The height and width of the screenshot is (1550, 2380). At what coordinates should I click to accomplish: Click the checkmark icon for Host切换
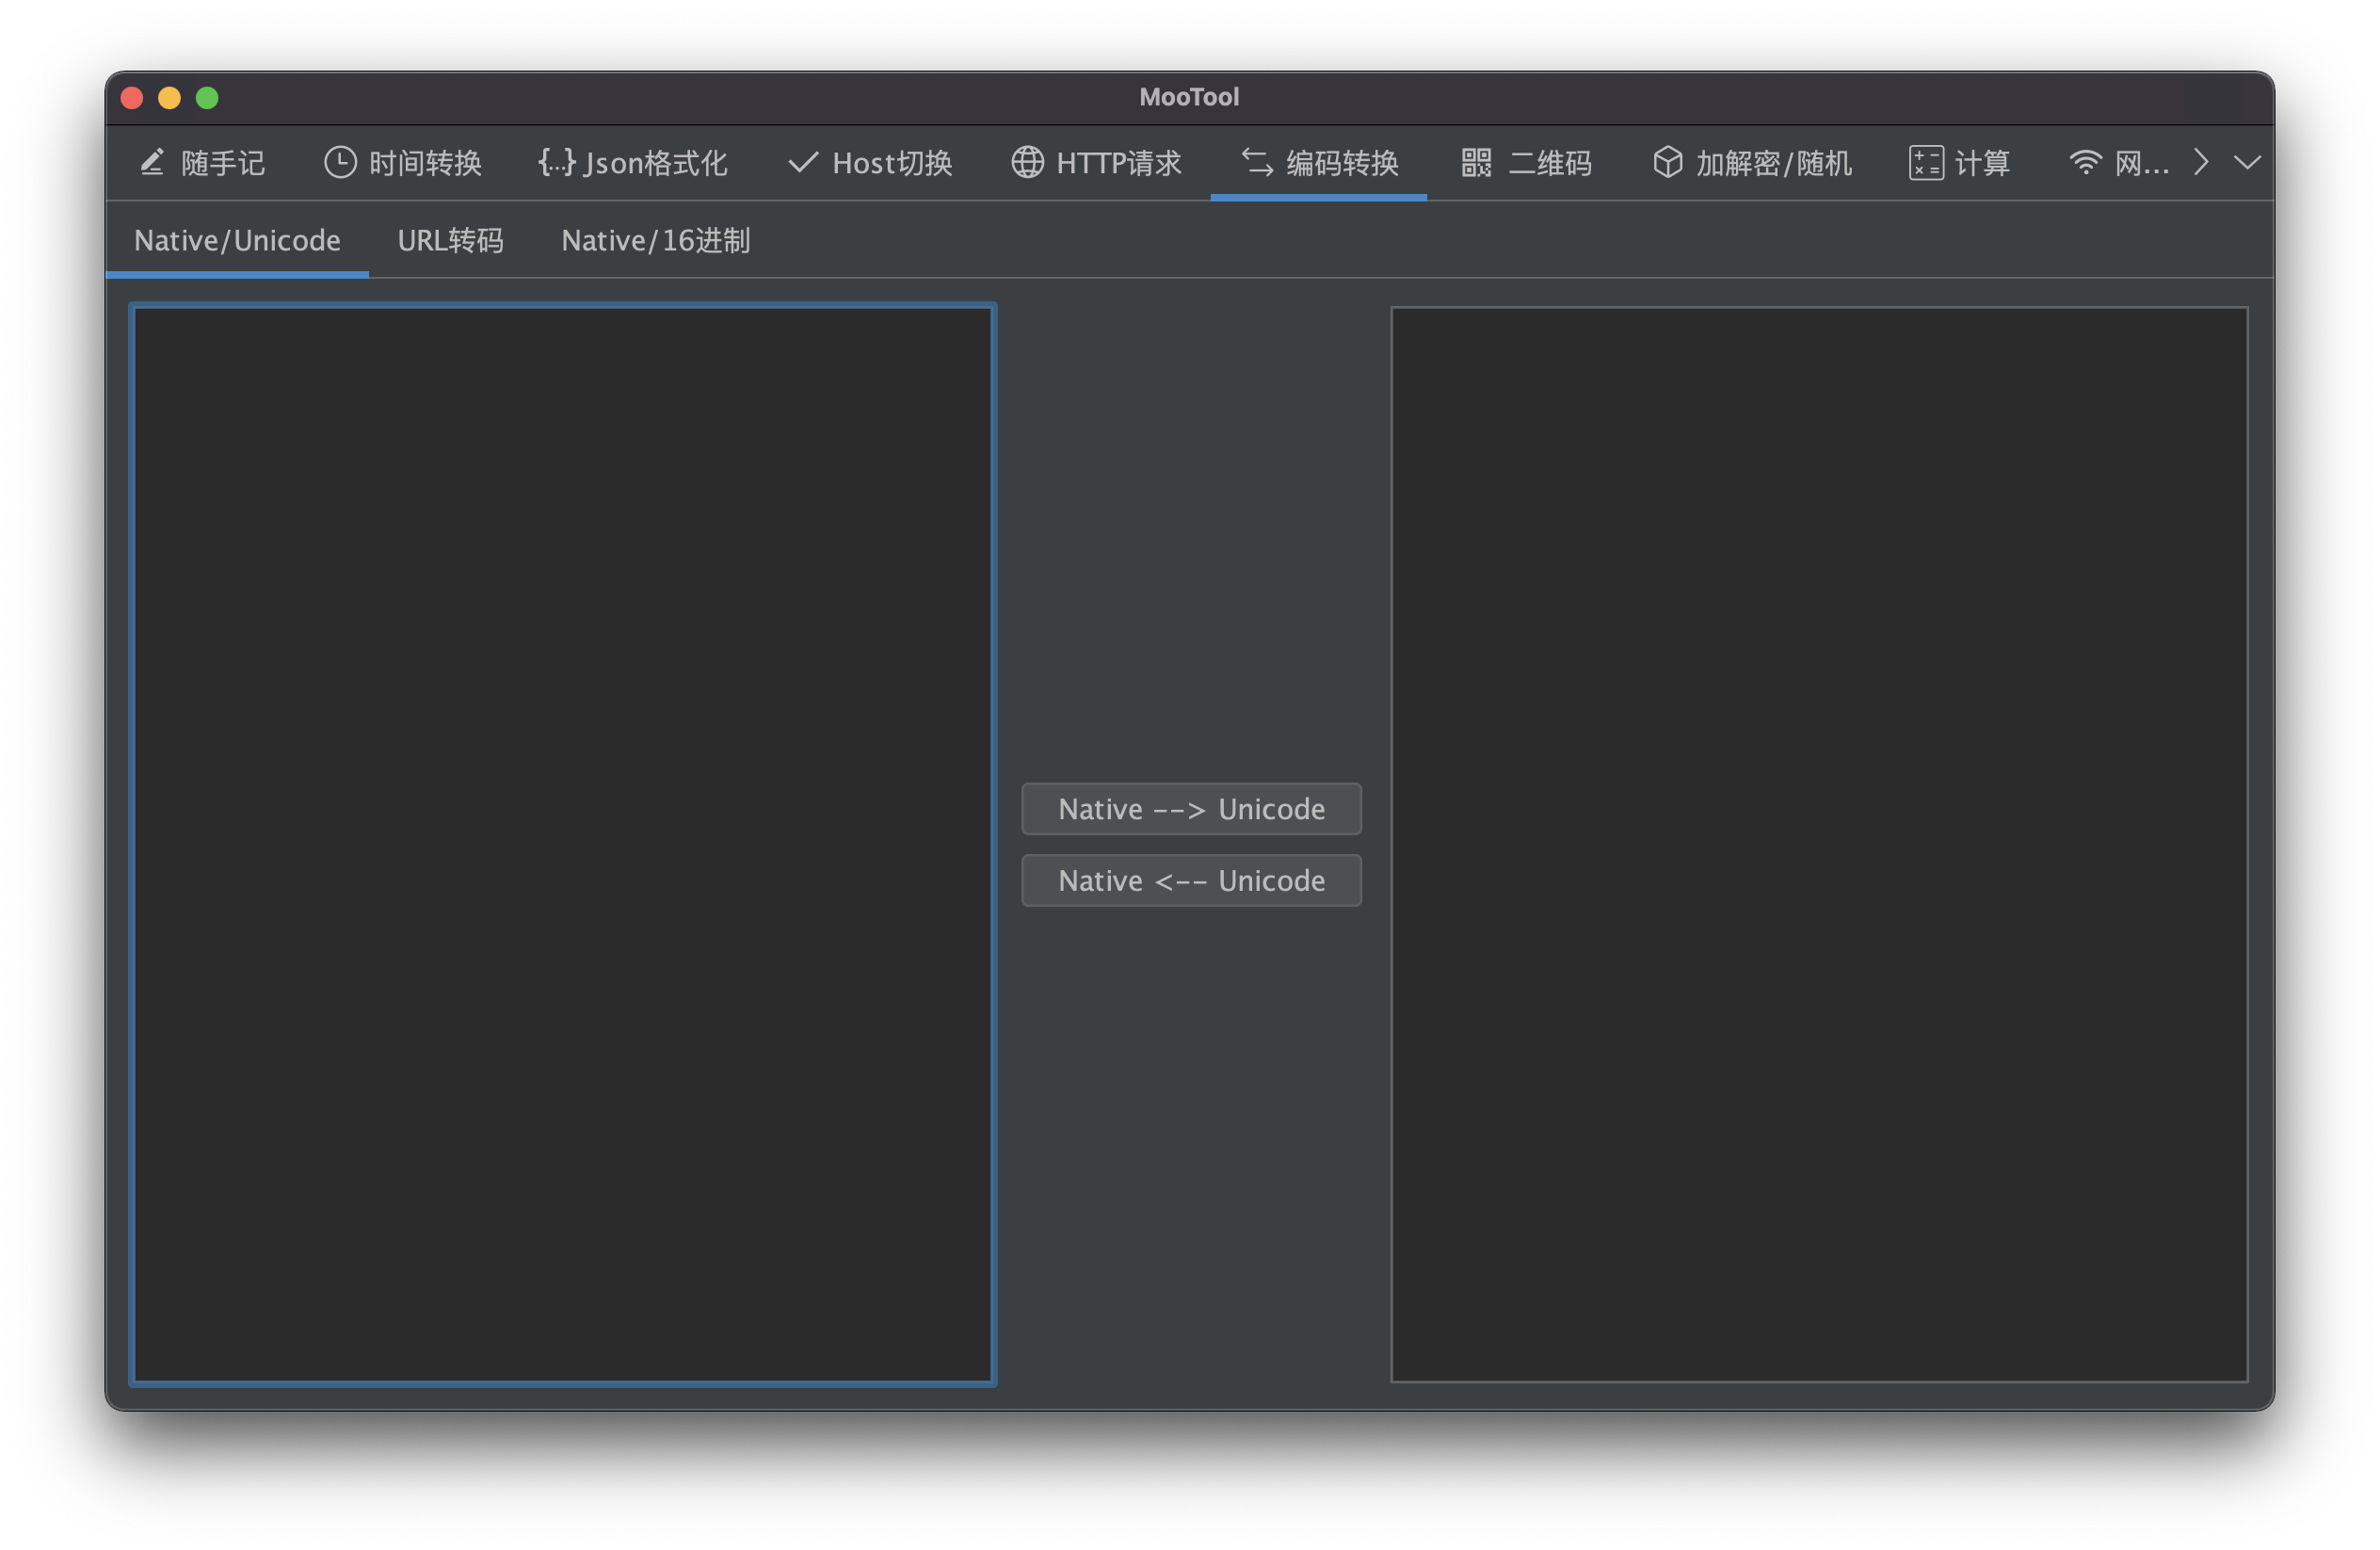pos(803,162)
